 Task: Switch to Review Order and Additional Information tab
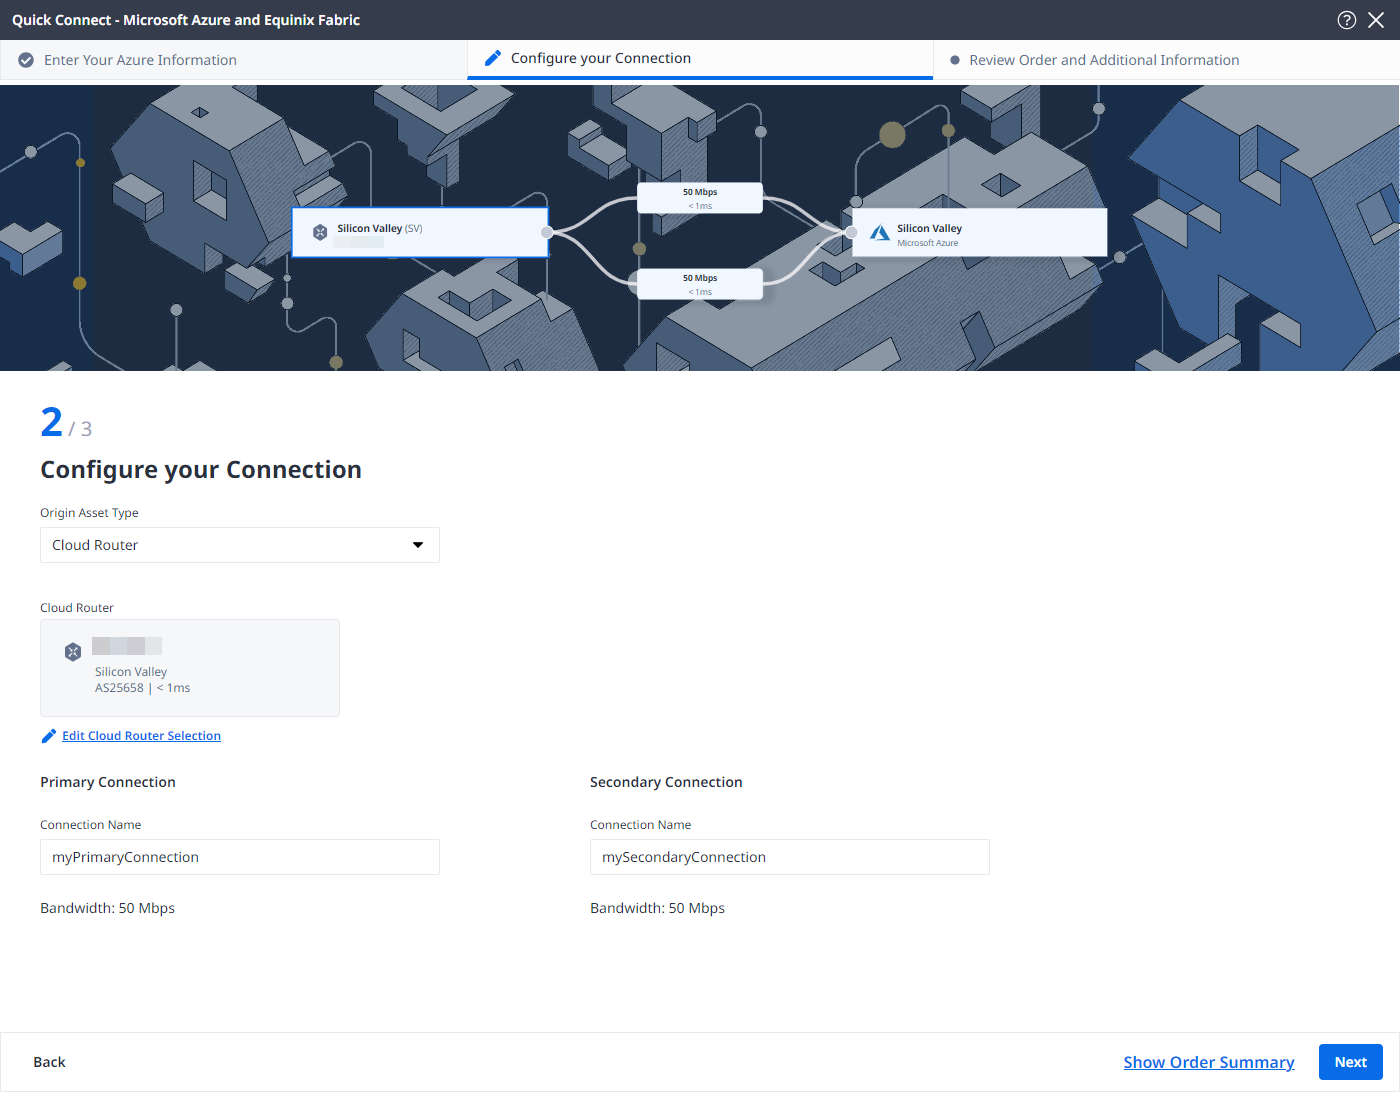(1104, 60)
